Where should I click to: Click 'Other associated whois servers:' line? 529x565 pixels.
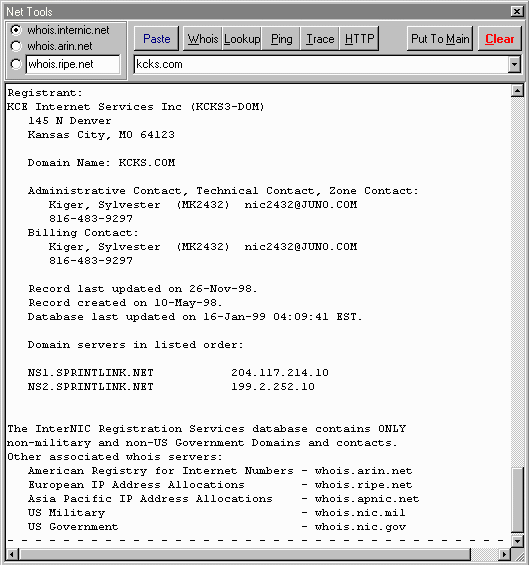coord(115,457)
